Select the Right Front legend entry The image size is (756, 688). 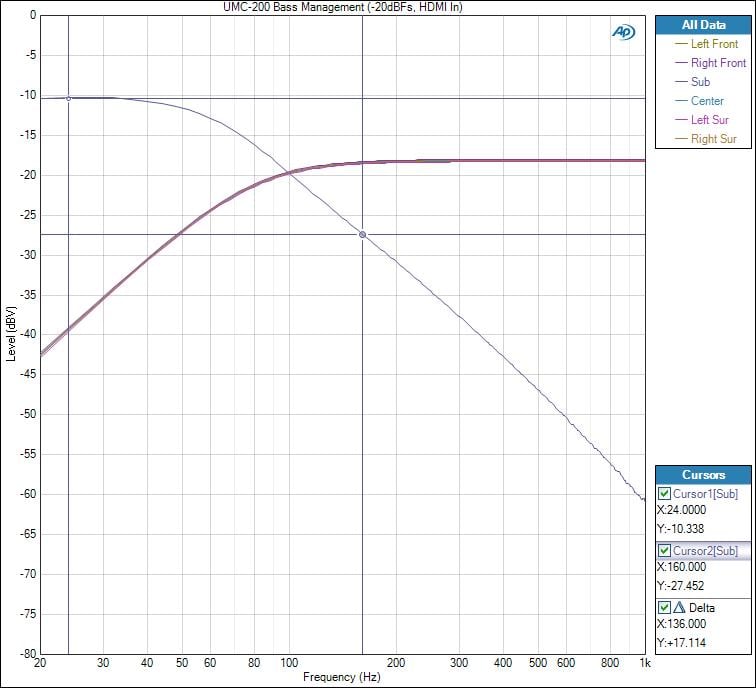click(718, 63)
